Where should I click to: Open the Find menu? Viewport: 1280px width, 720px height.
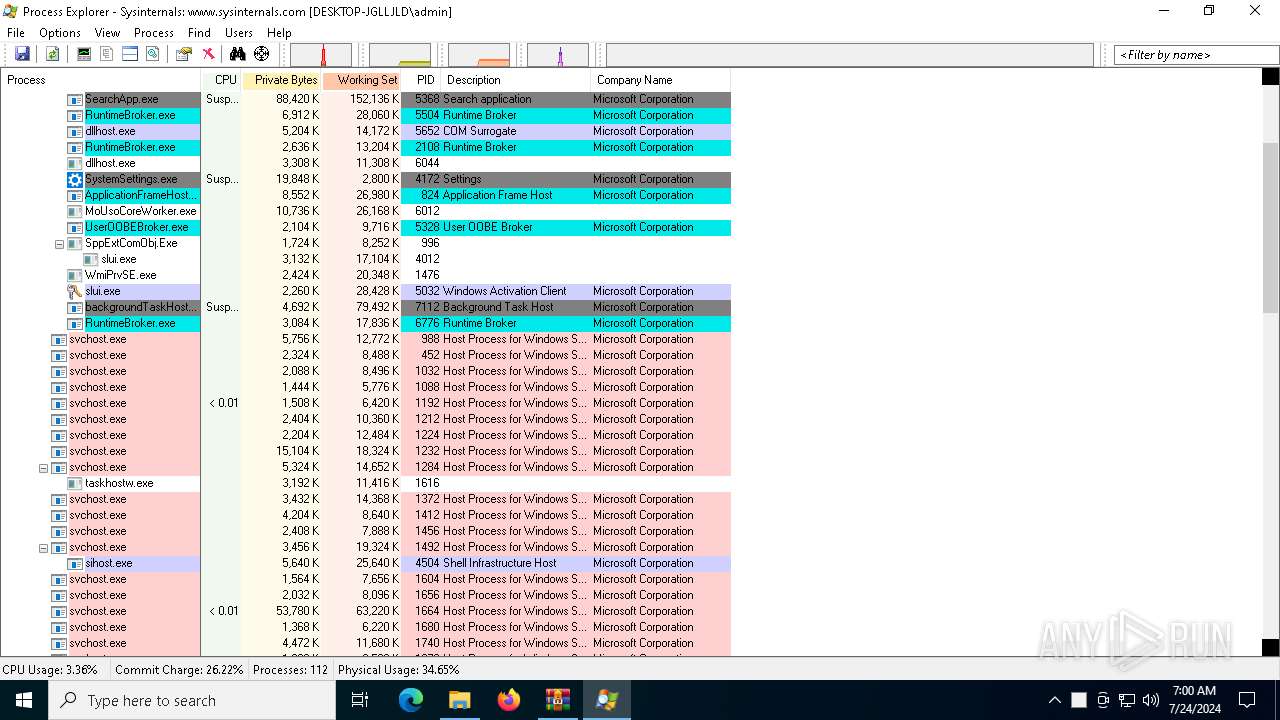coord(199,33)
